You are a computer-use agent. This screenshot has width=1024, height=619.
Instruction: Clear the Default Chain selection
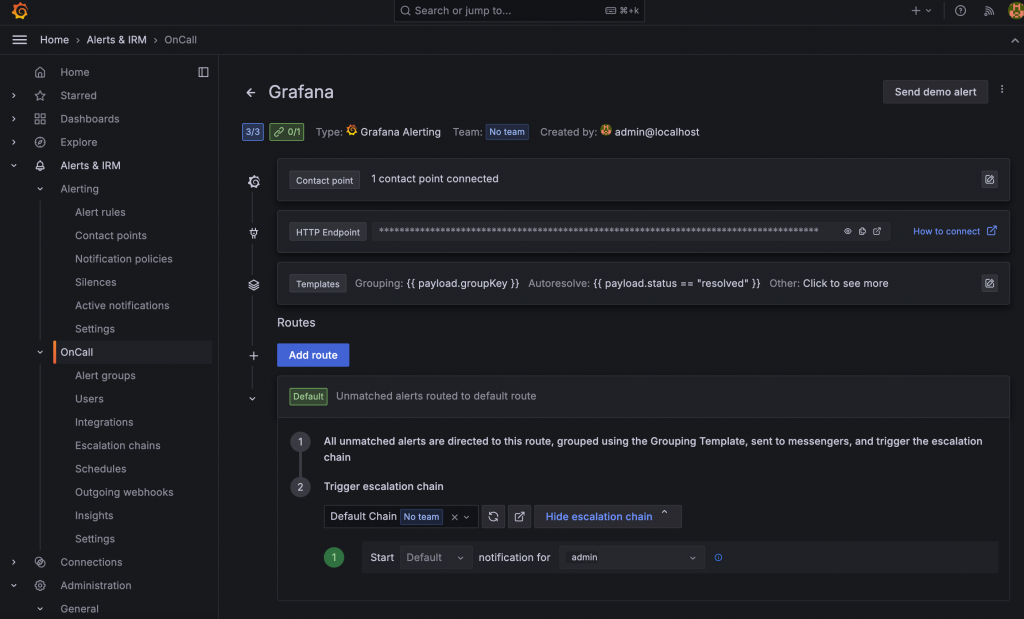[455, 517]
